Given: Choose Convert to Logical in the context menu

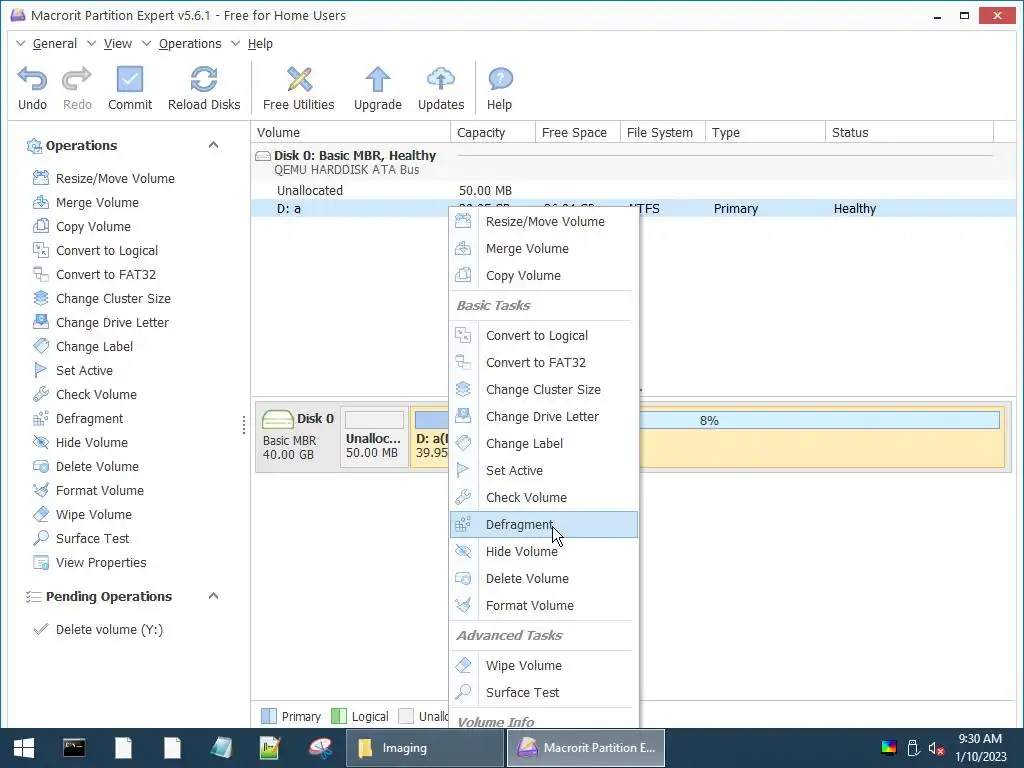Looking at the screenshot, I should tap(543, 336).
